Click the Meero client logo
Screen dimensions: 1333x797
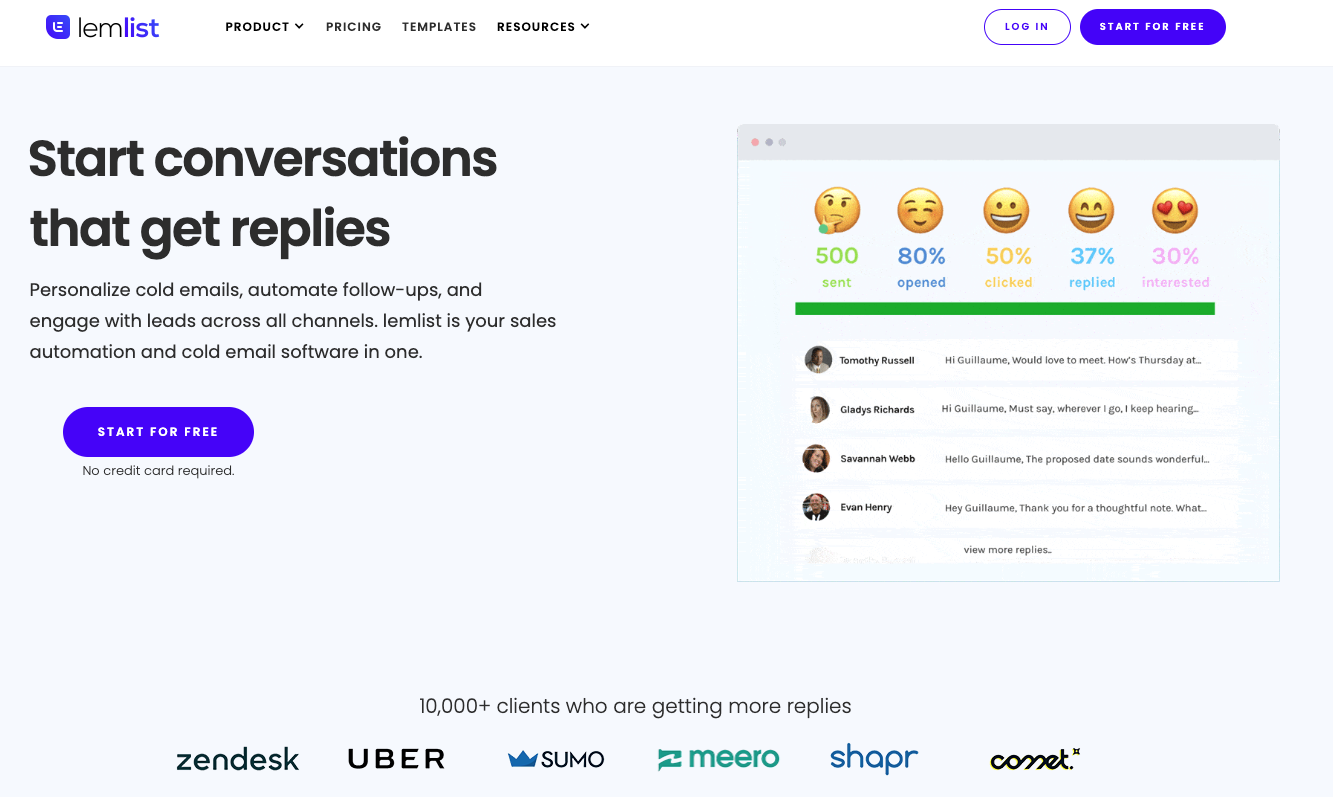[718, 758]
